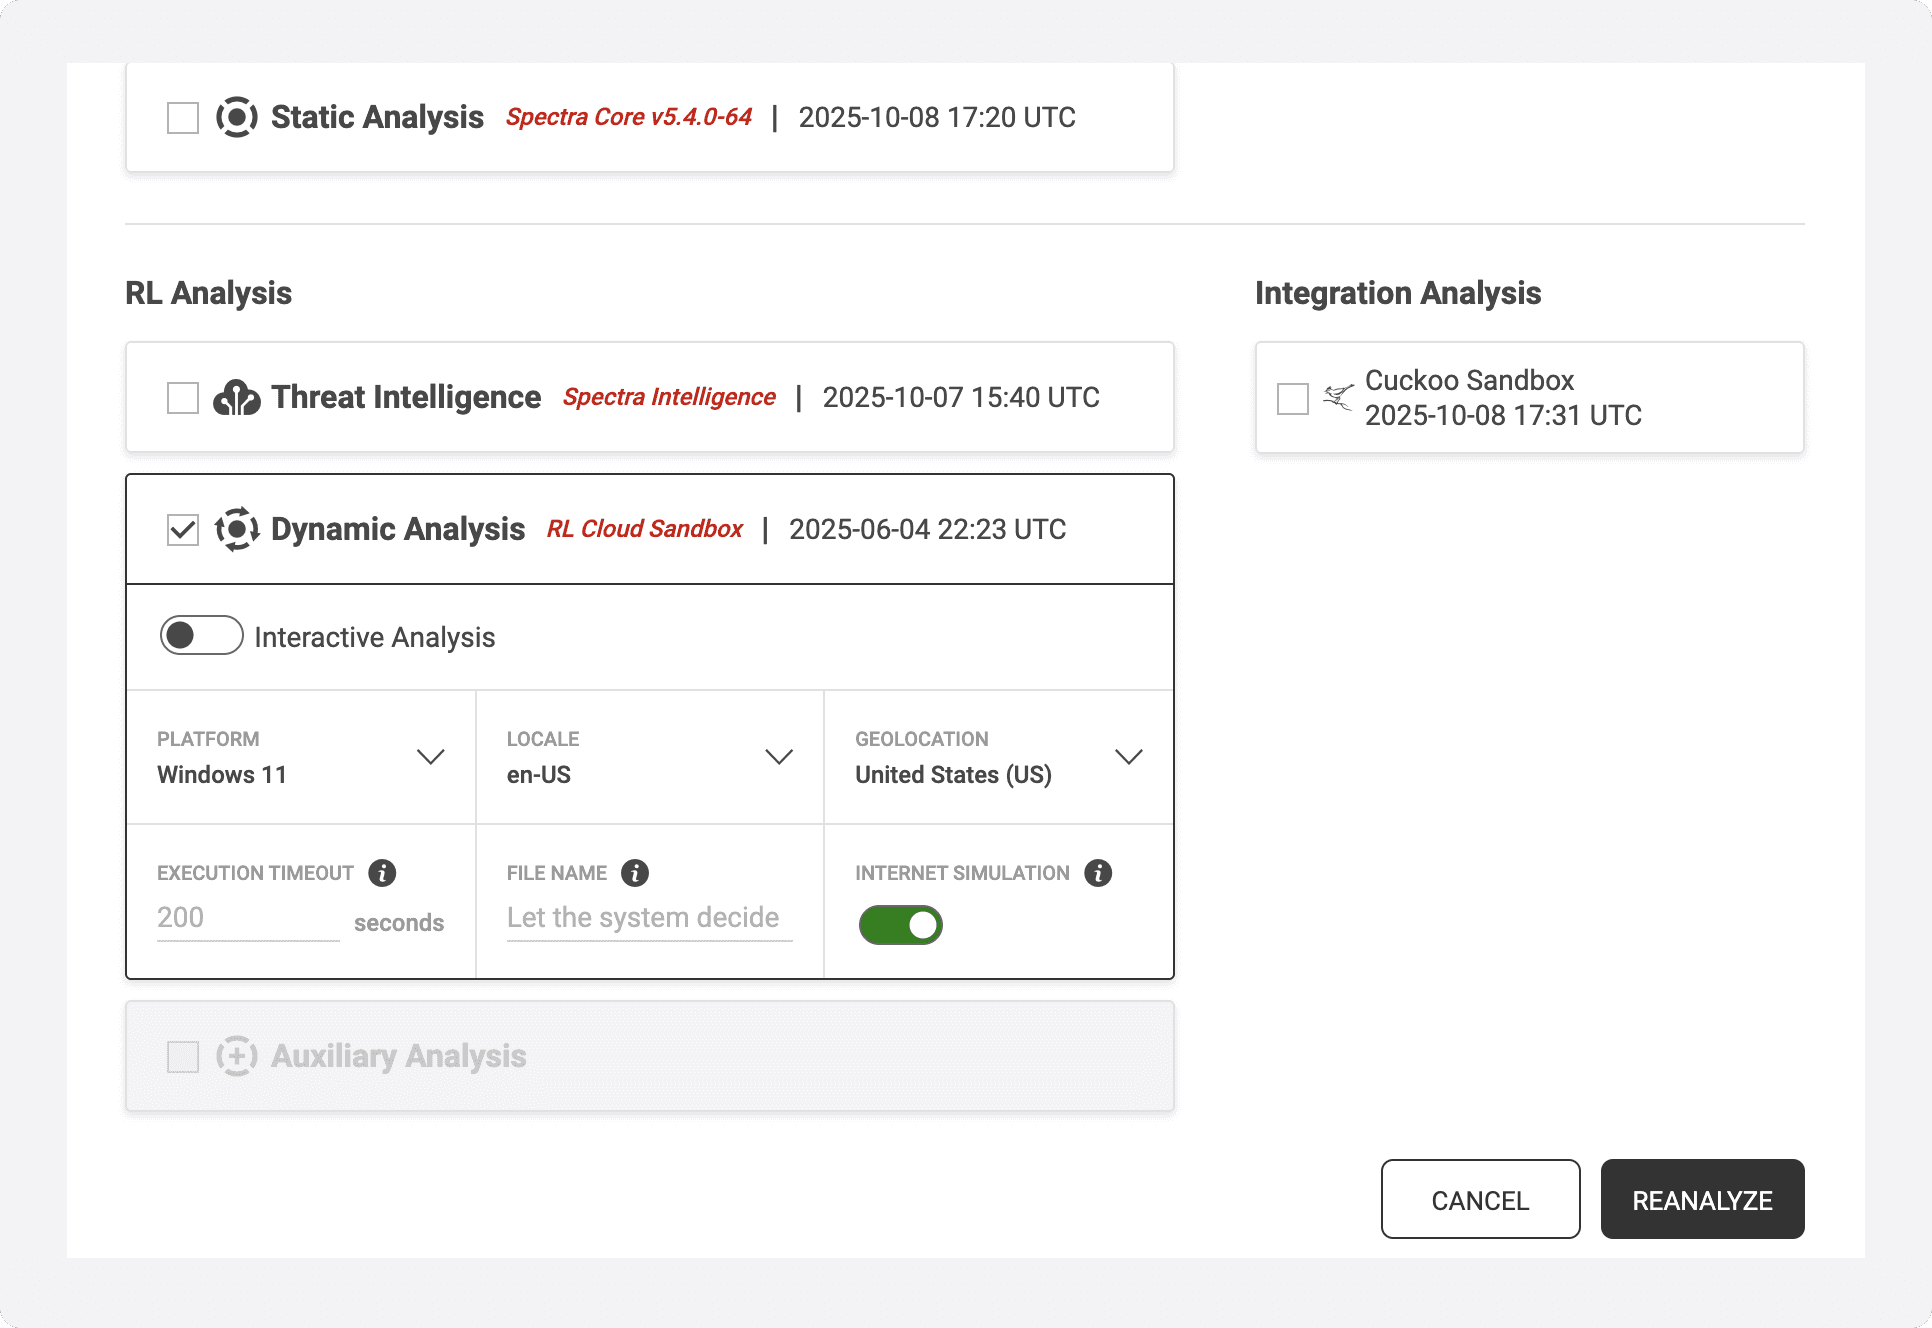Select the Threat Intelligence cloud icon

[236, 397]
